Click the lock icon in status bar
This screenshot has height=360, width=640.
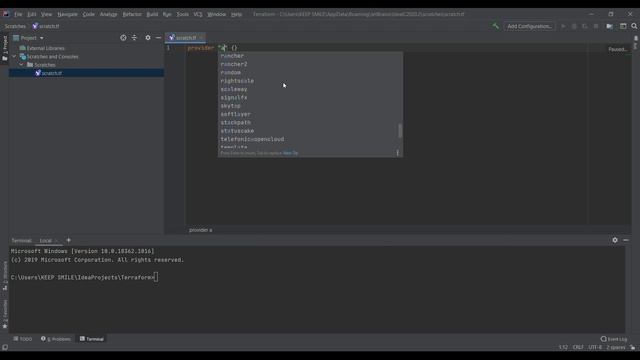pyautogui.click(x=632, y=347)
